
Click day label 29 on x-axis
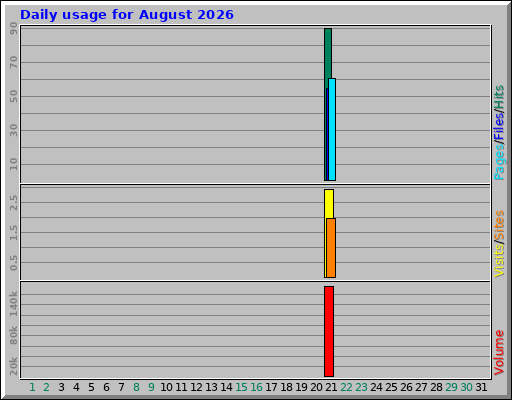coord(451,387)
